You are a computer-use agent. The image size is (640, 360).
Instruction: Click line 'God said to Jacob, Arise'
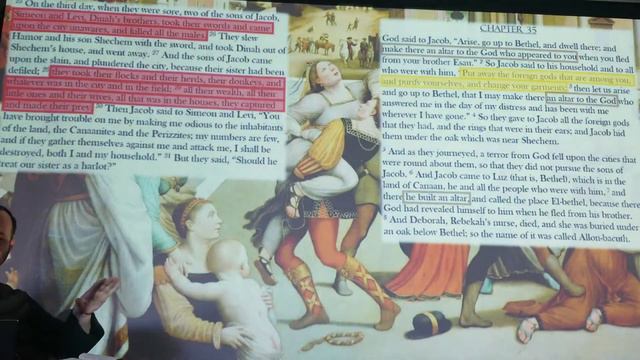click(498, 43)
